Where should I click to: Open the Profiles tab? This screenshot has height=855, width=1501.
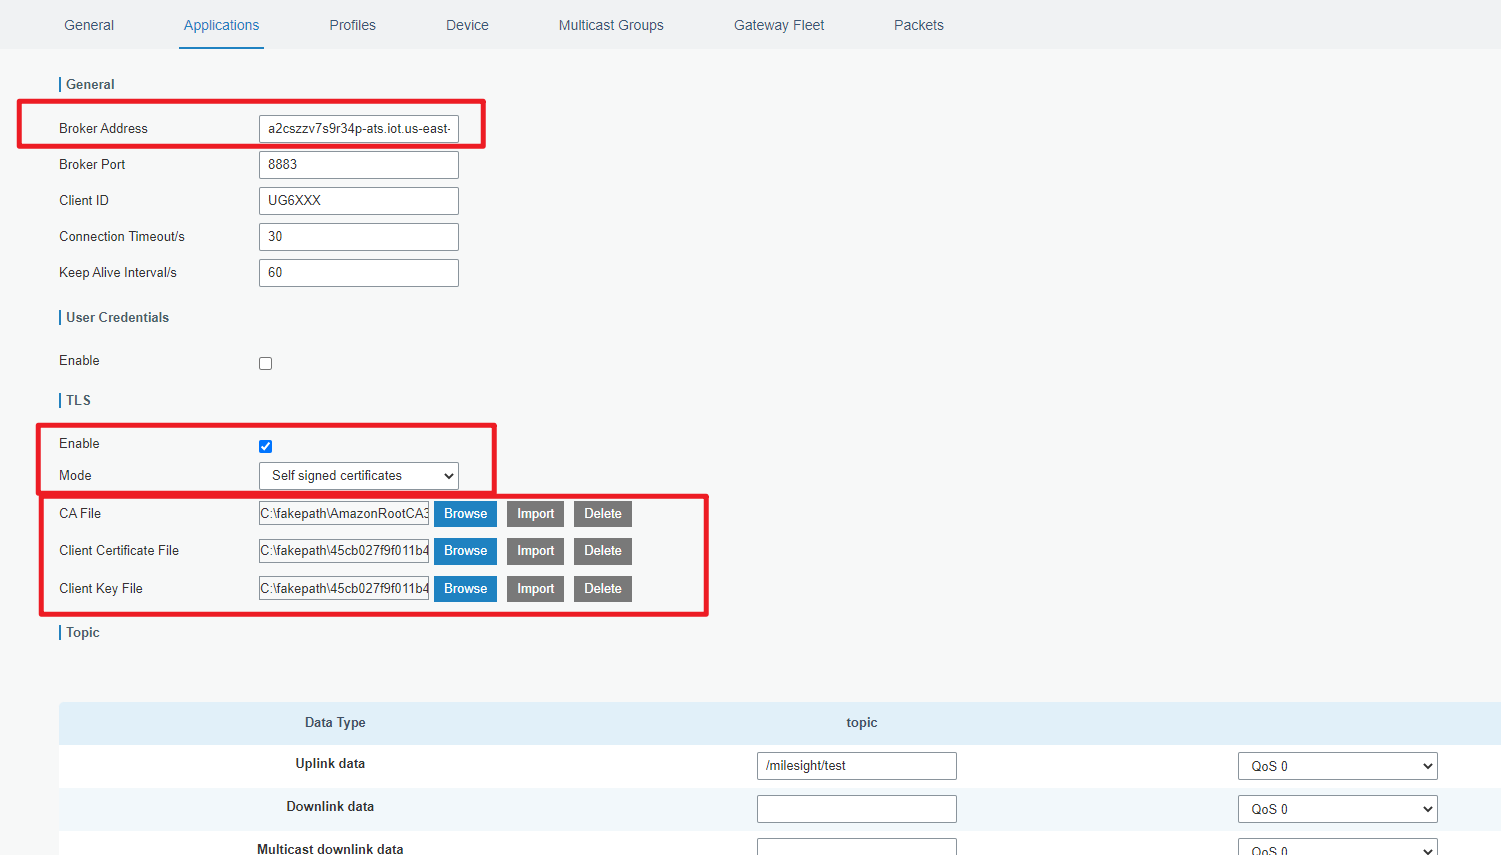pyautogui.click(x=352, y=25)
